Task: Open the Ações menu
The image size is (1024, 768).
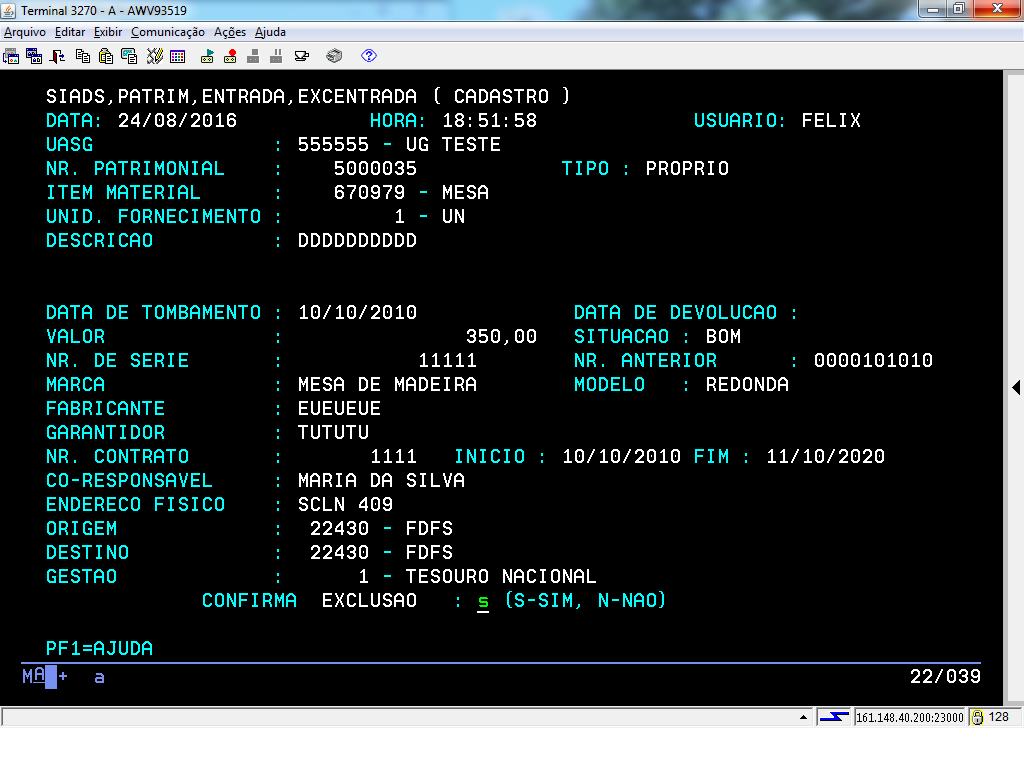Action: point(230,32)
